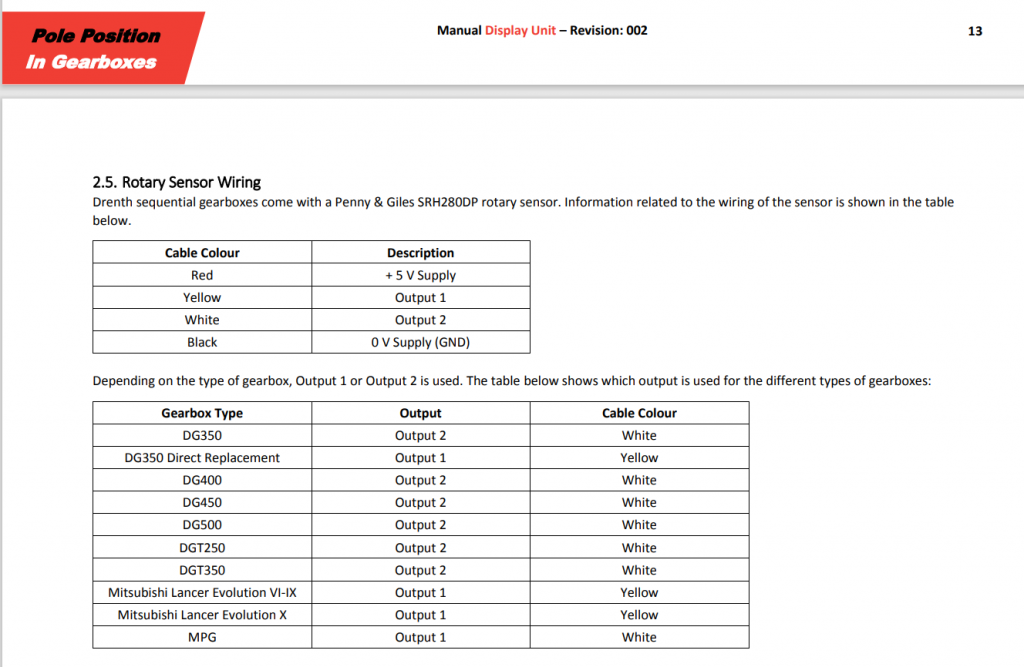The width and height of the screenshot is (1024, 667).
Task: Click the 'Black' cable colour cell
Action: (x=202, y=342)
